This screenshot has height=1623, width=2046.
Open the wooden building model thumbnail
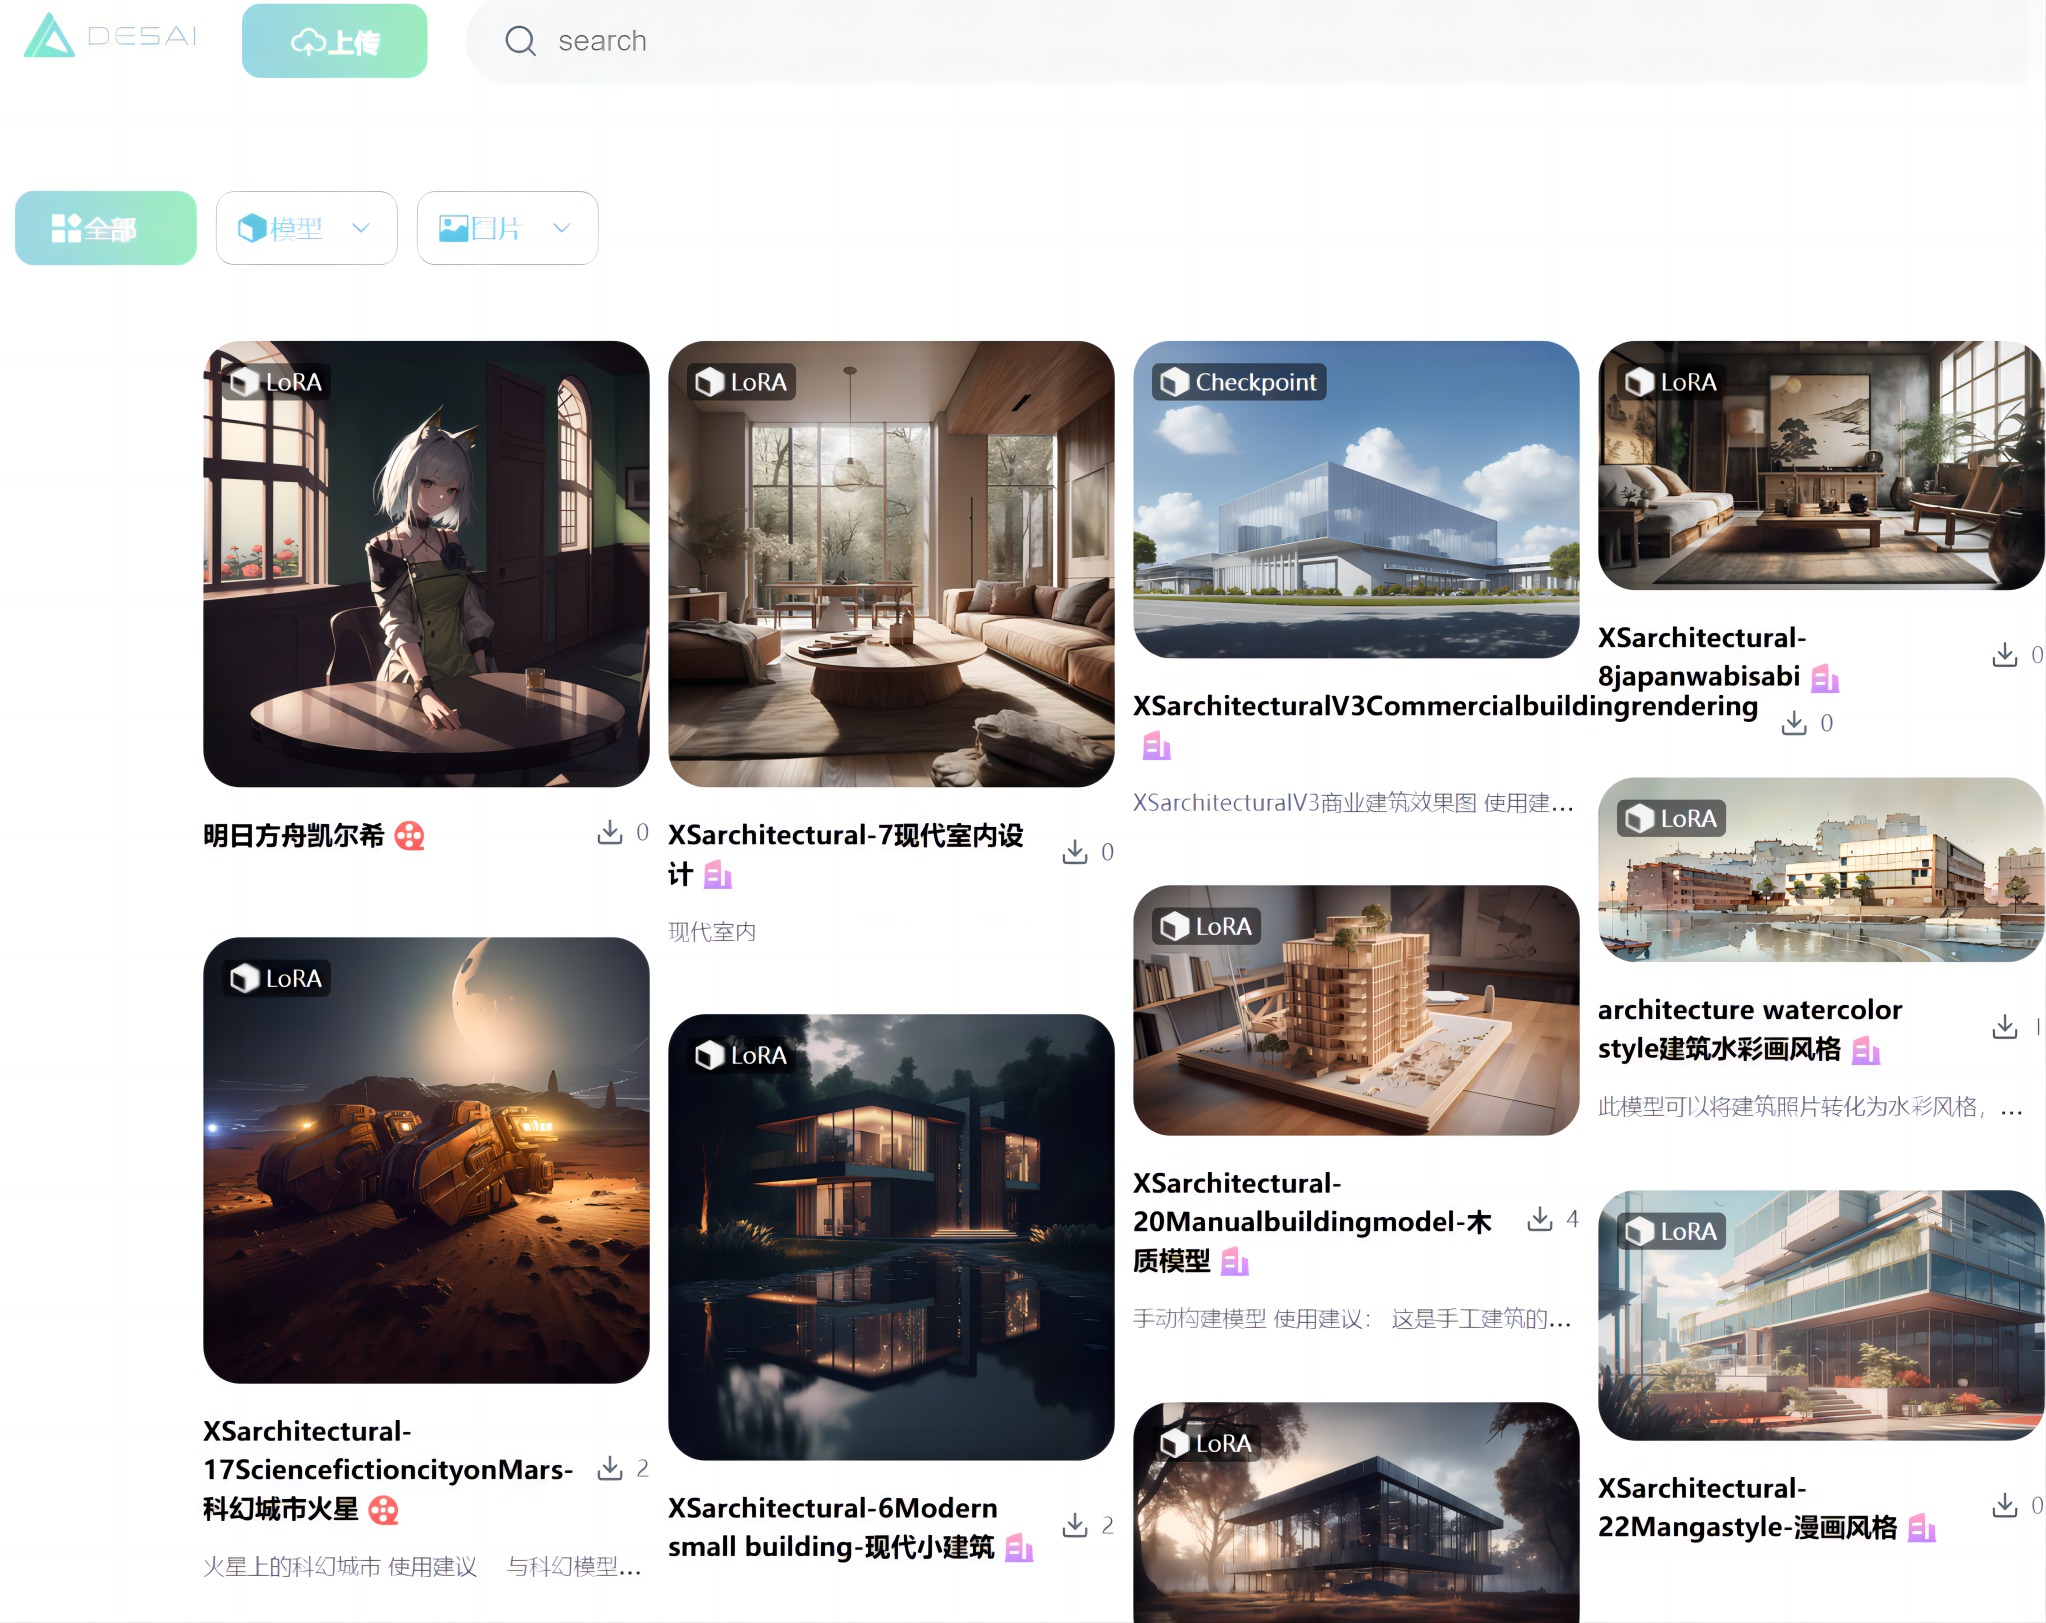[1355, 1010]
